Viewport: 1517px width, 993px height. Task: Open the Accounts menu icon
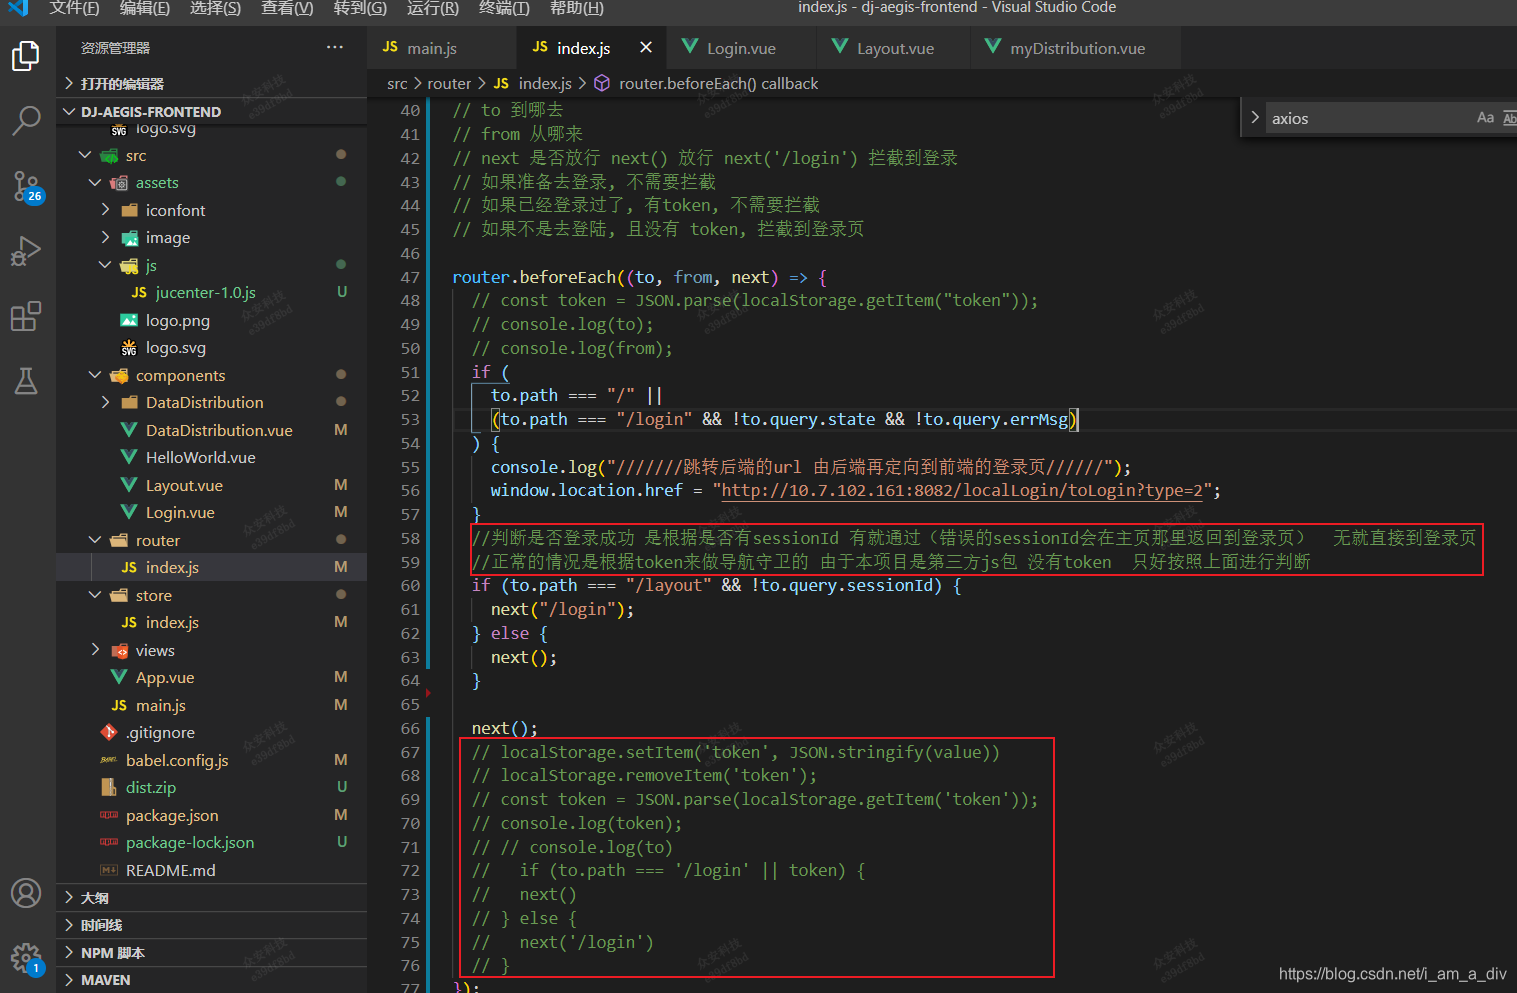coord(26,893)
